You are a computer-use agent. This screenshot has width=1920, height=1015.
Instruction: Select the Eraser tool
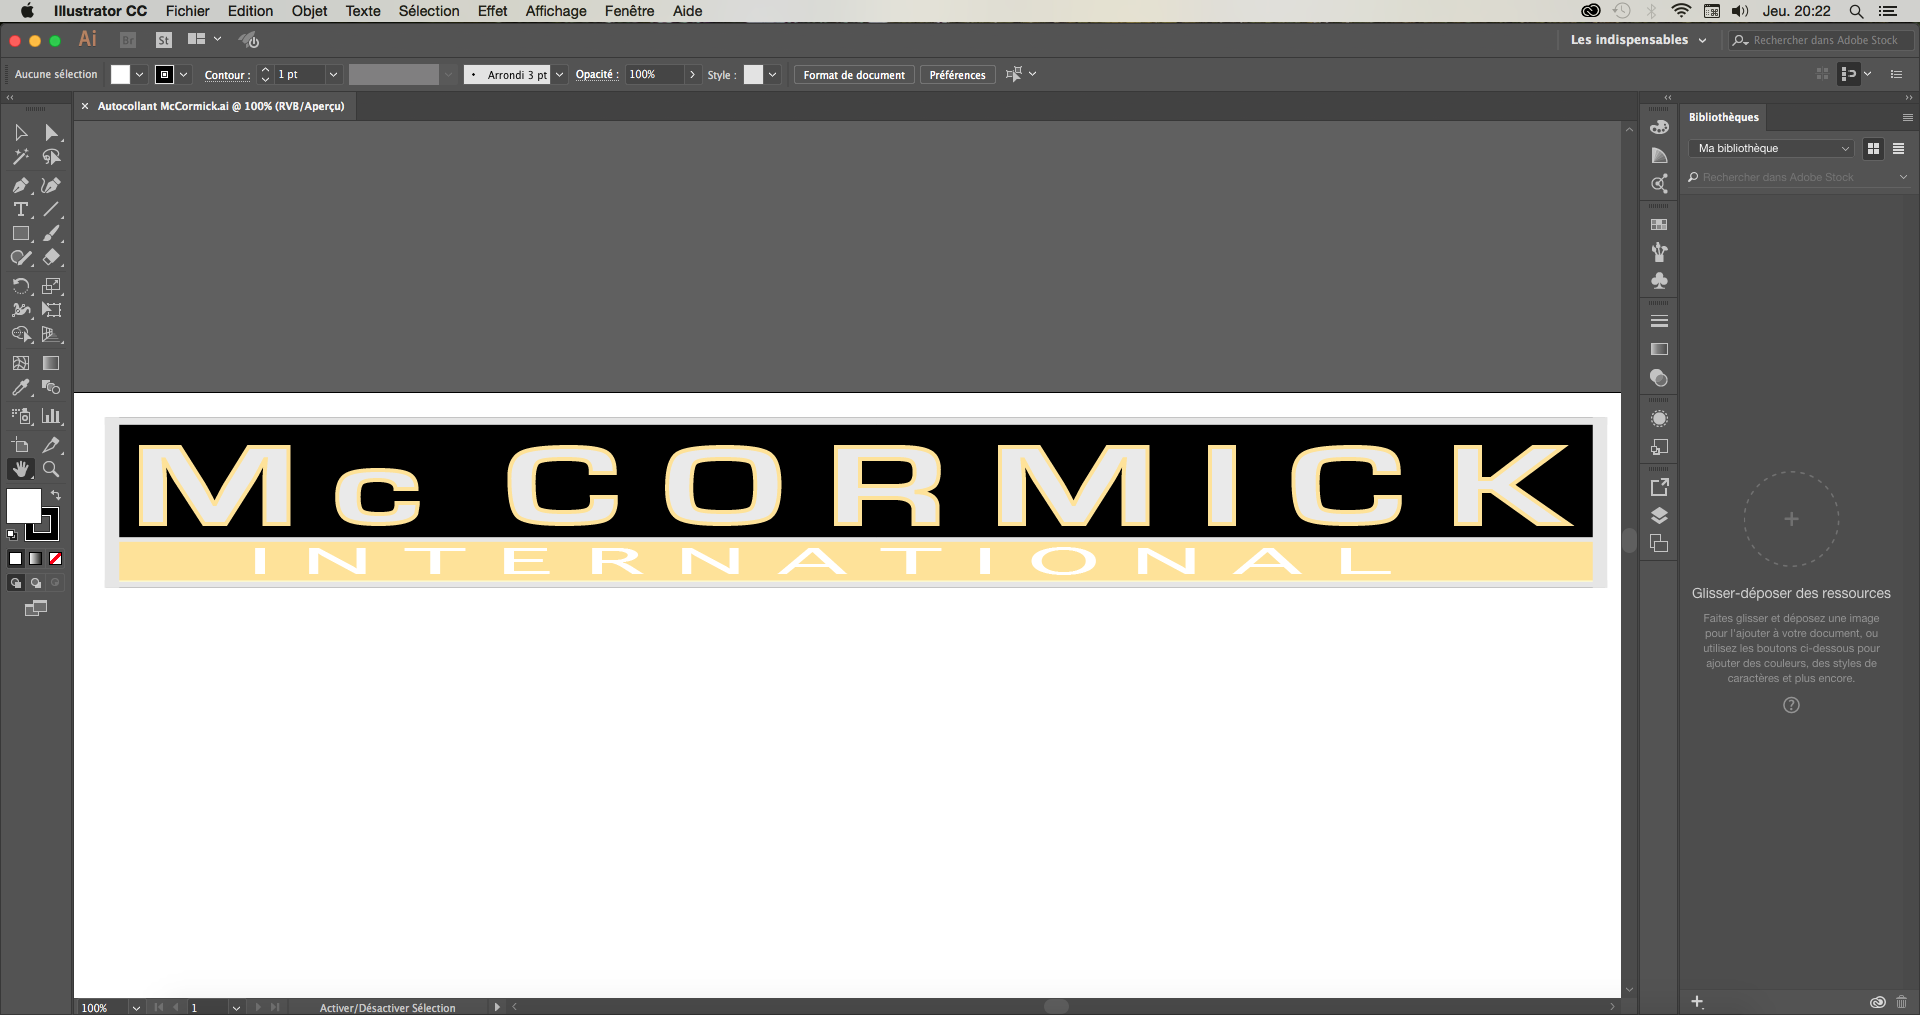point(51,257)
